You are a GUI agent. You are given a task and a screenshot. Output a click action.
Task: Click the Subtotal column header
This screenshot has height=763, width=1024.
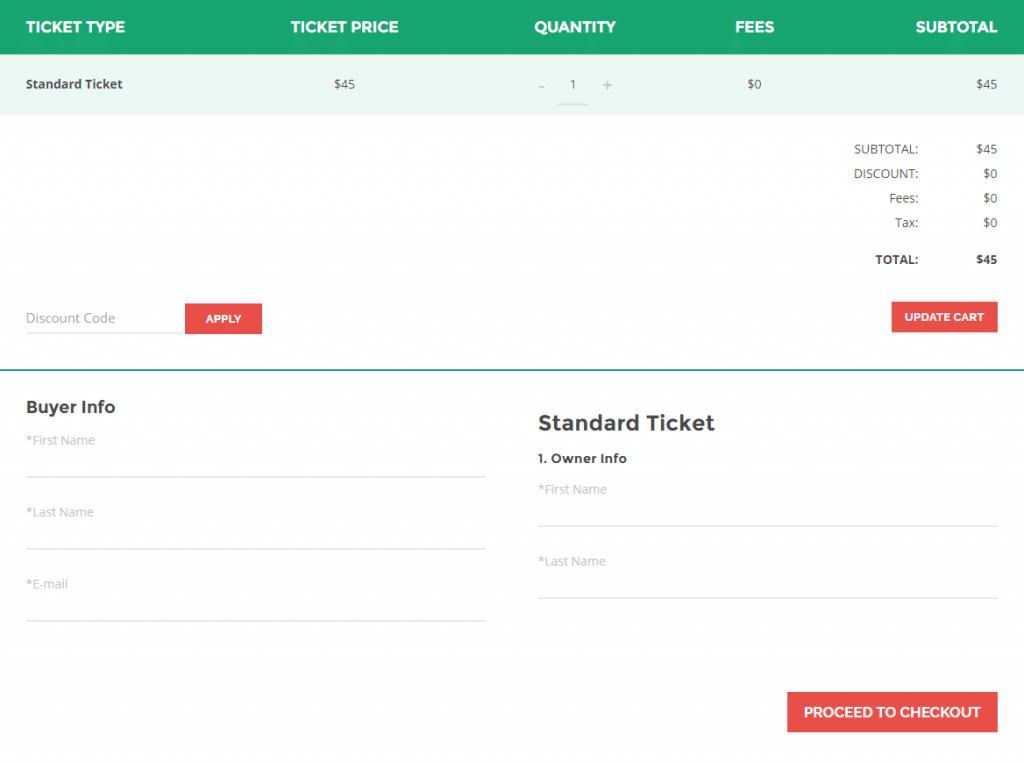point(956,27)
